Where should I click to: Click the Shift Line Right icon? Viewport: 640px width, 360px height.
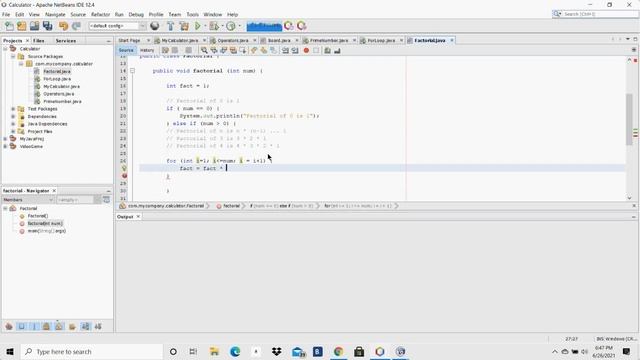tap(295, 51)
